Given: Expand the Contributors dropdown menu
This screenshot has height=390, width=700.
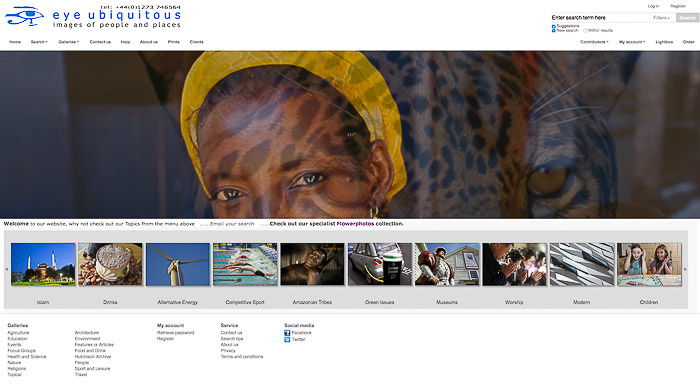Looking at the screenshot, I should pos(594,42).
